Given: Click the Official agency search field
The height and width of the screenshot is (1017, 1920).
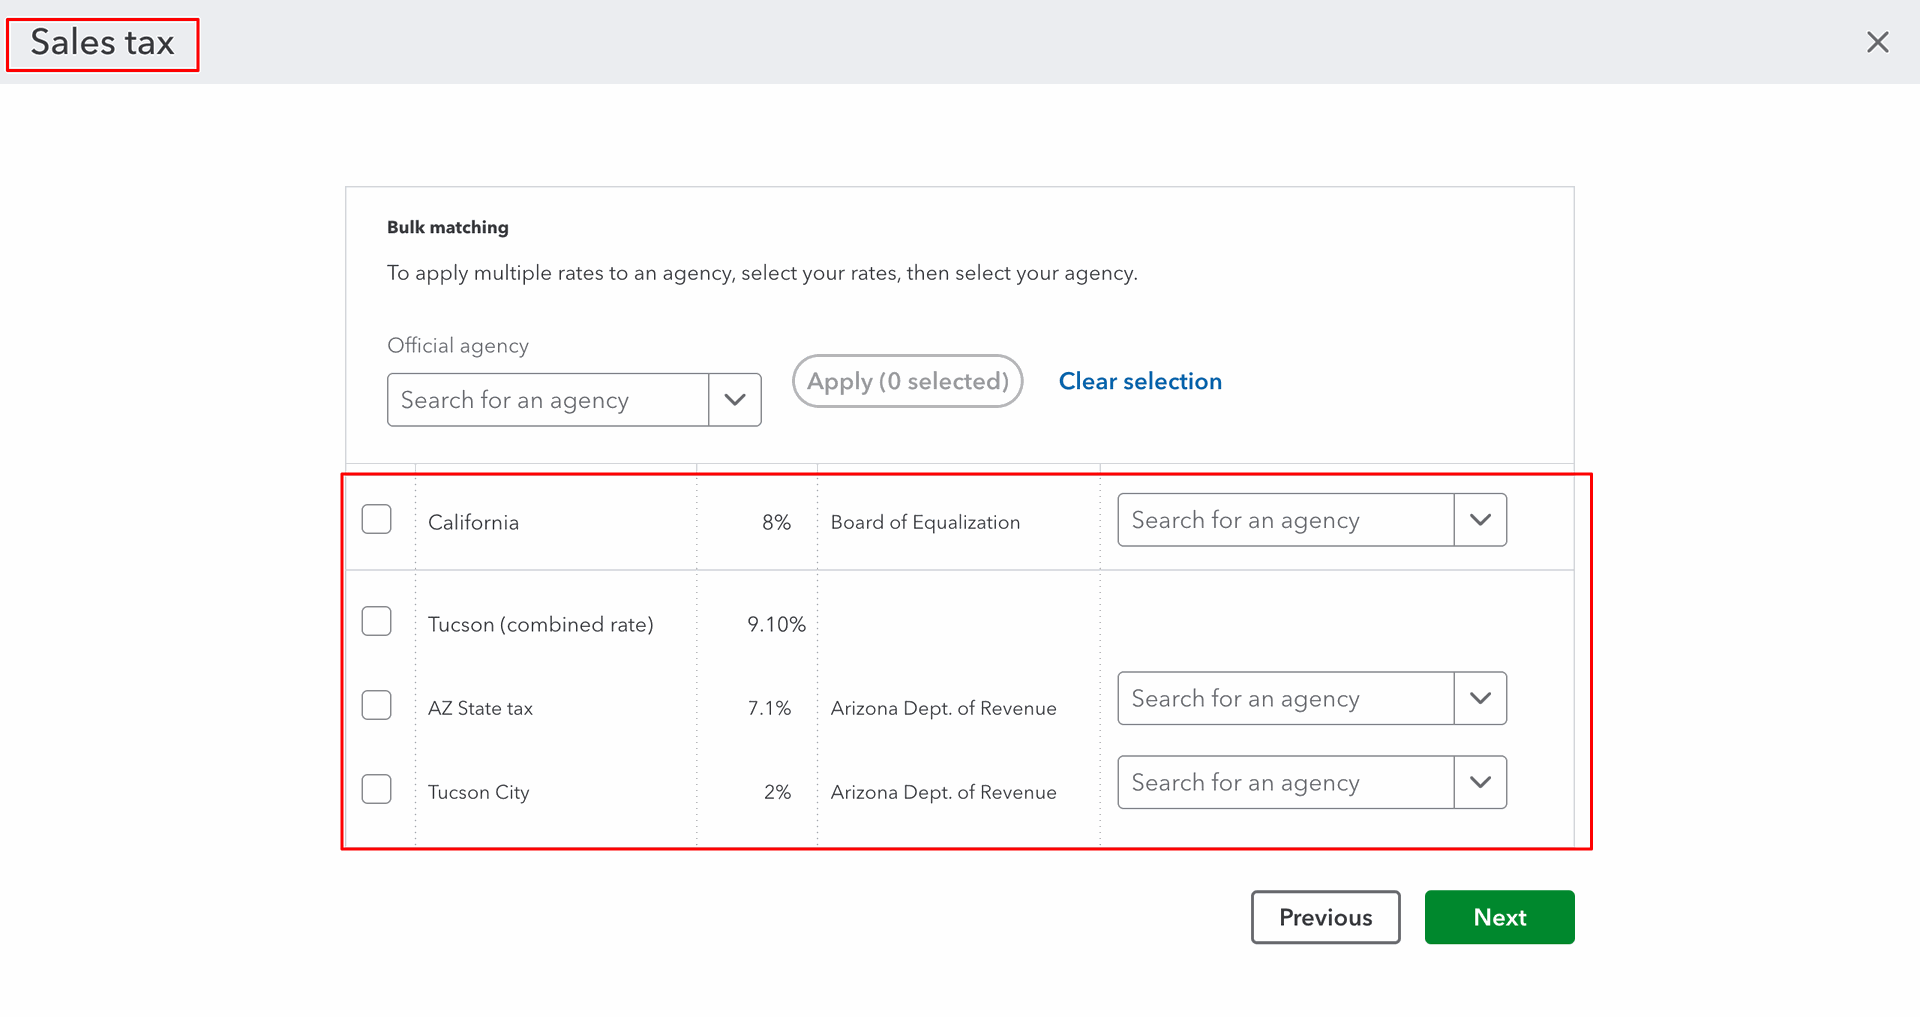Looking at the screenshot, I should pos(548,400).
